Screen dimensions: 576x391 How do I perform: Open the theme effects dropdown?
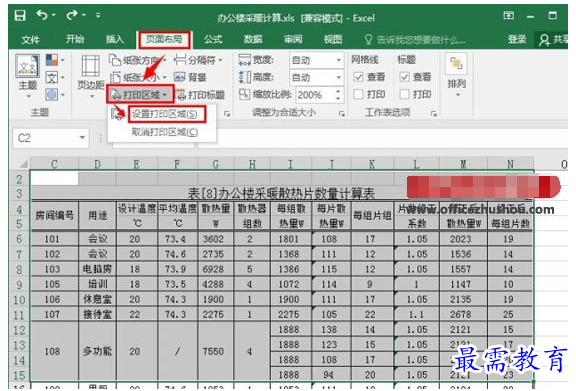tap(55, 94)
